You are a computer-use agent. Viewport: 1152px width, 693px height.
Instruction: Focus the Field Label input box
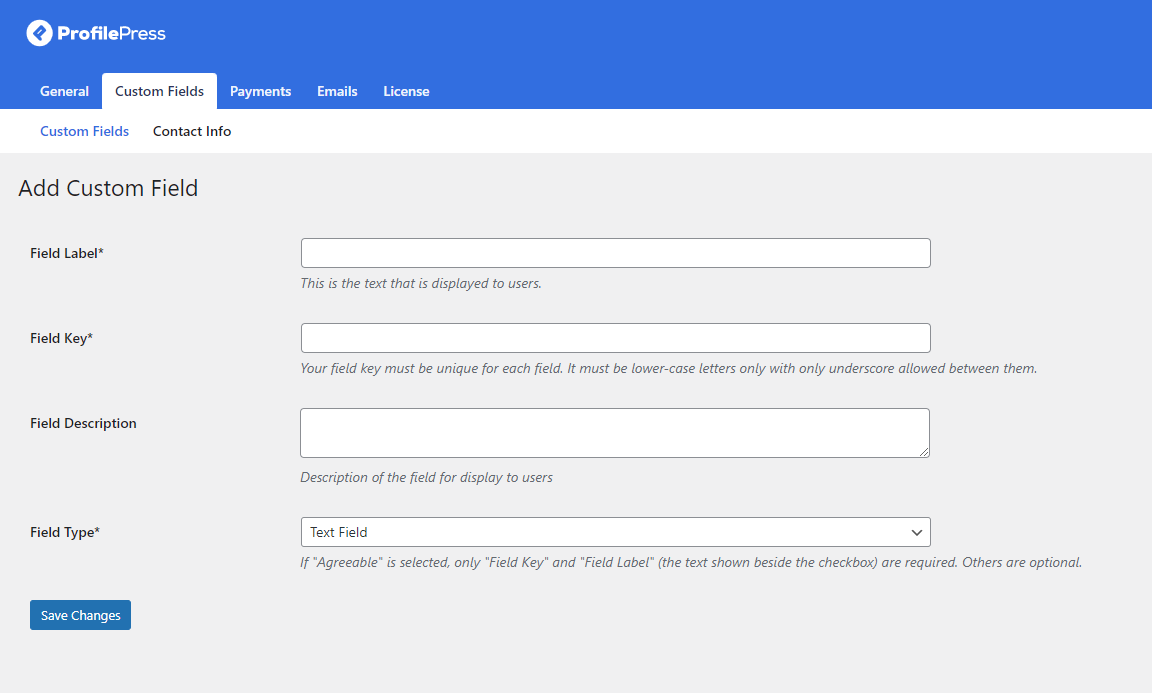coord(616,253)
